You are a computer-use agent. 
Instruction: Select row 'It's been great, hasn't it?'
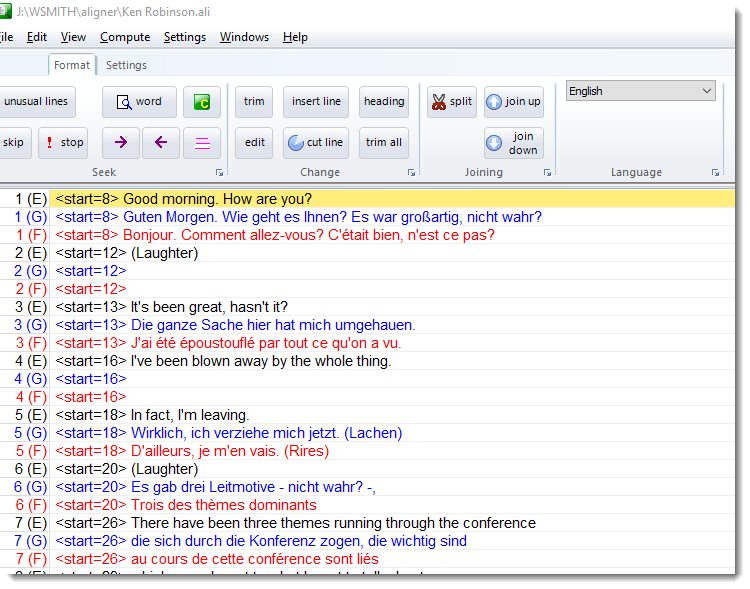coord(367,307)
